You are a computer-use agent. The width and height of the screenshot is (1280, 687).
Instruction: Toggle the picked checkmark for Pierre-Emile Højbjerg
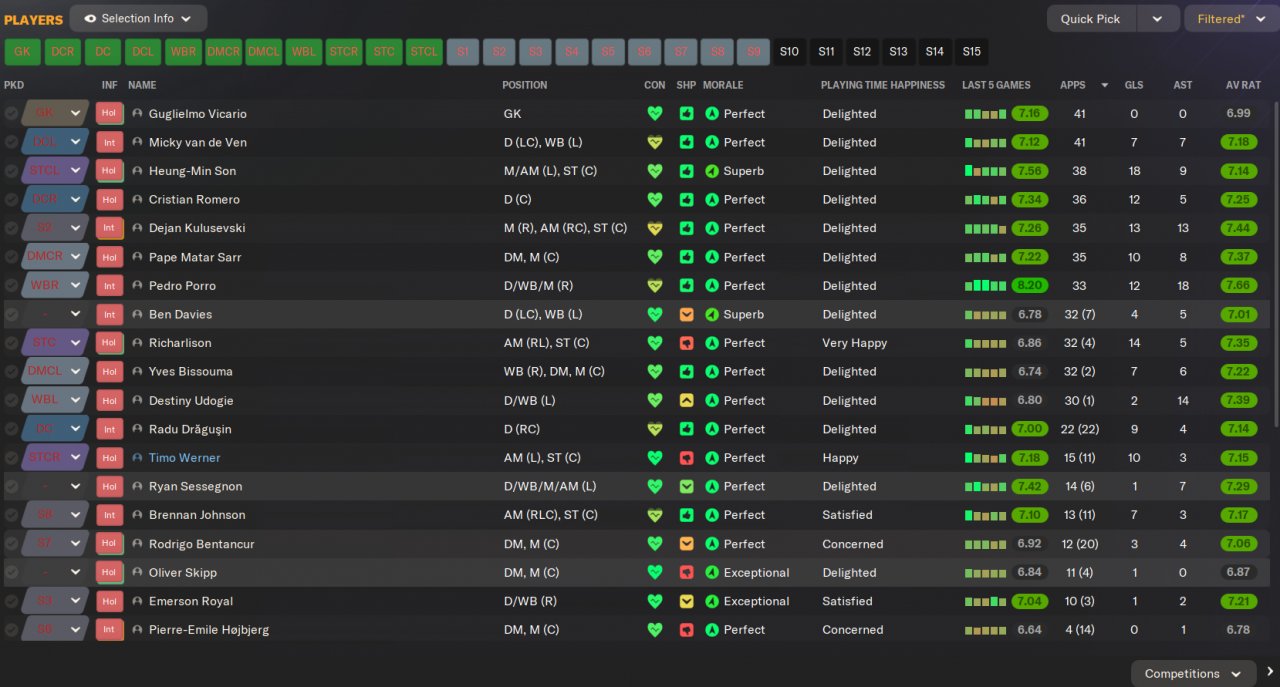[x=11, y=630]
